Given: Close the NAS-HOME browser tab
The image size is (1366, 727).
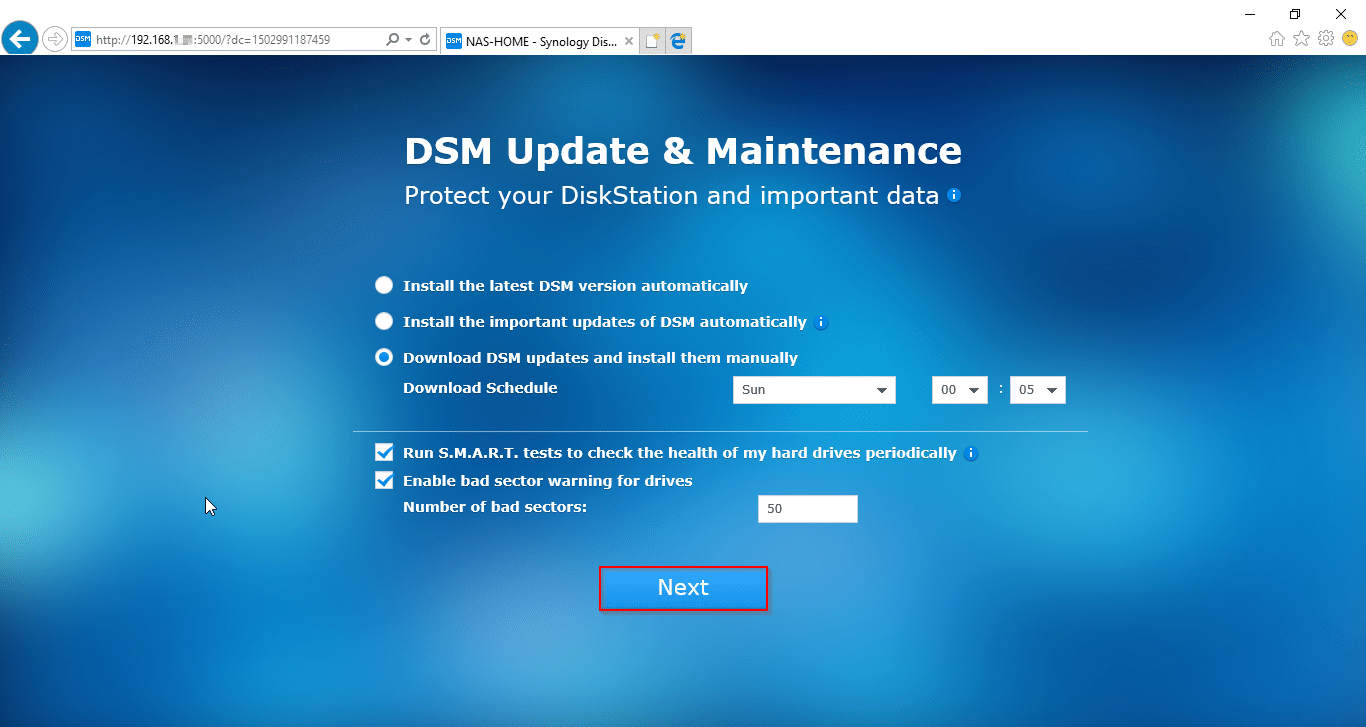Looking at the screenshot, I should (x=628, y=41).
